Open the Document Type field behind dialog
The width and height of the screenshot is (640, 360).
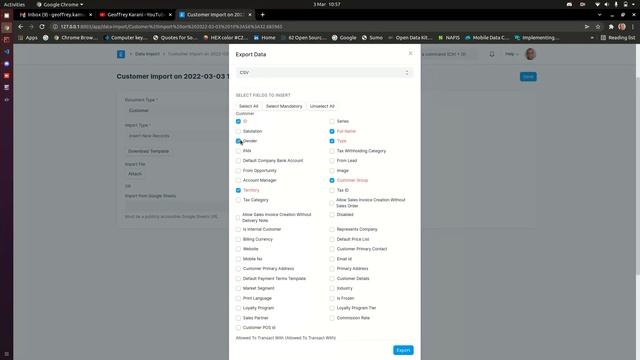(176, 111)
